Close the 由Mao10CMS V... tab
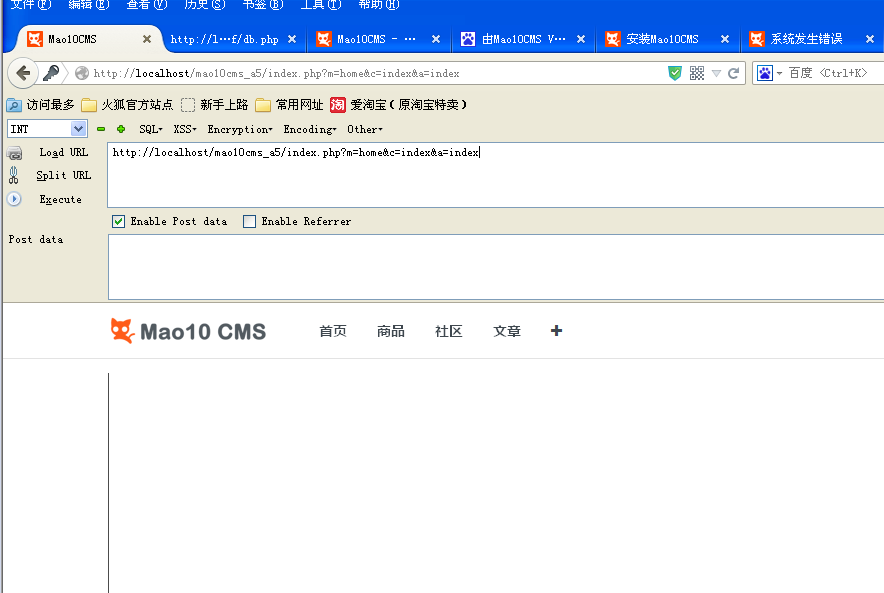Screen dimensions: 884x593 point(581,39)
